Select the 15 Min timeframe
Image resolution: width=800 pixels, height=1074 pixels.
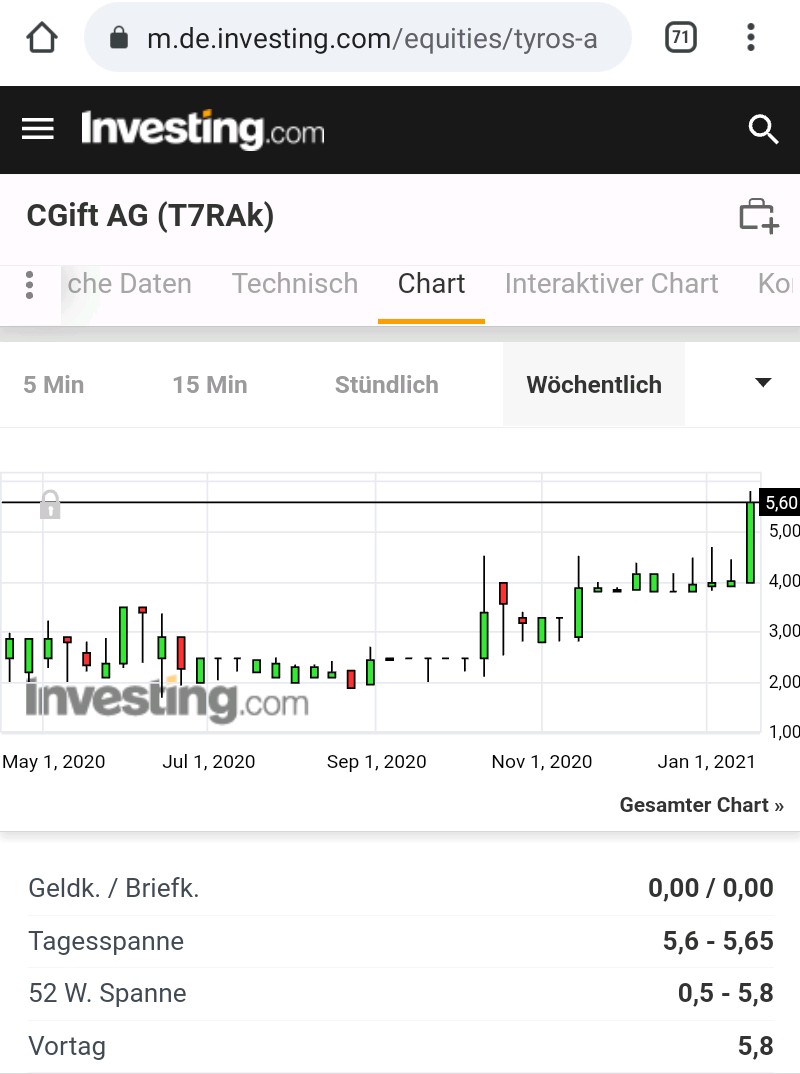(210, 385)
